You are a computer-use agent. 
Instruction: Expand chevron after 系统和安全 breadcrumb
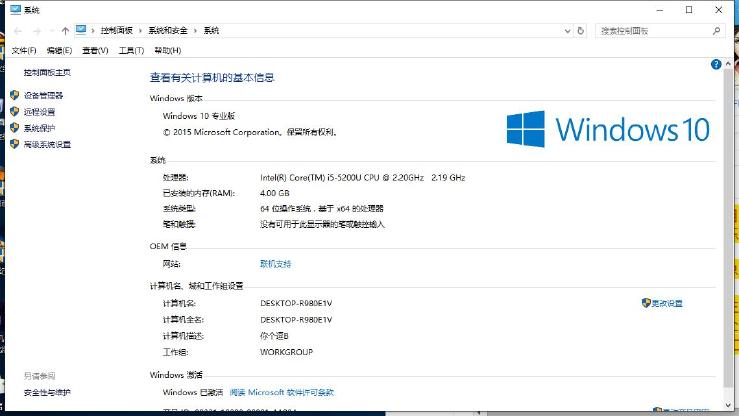coord(195,31)
